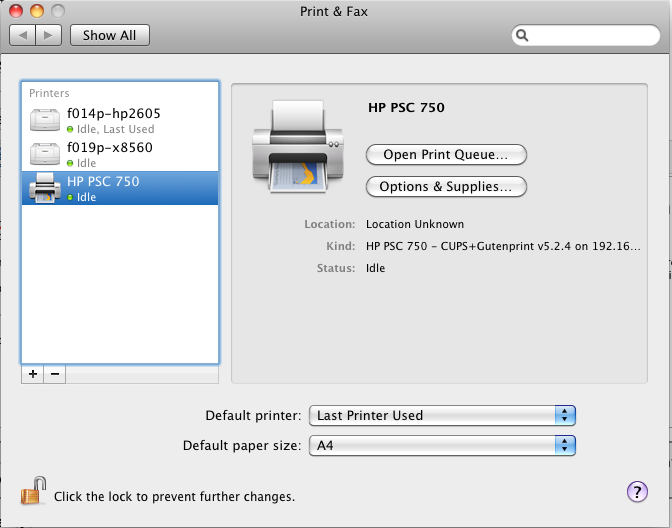The height and width of the screenshot is (528, 672).
Task: Add a printer with plus button
Action: tap(33, 374)
